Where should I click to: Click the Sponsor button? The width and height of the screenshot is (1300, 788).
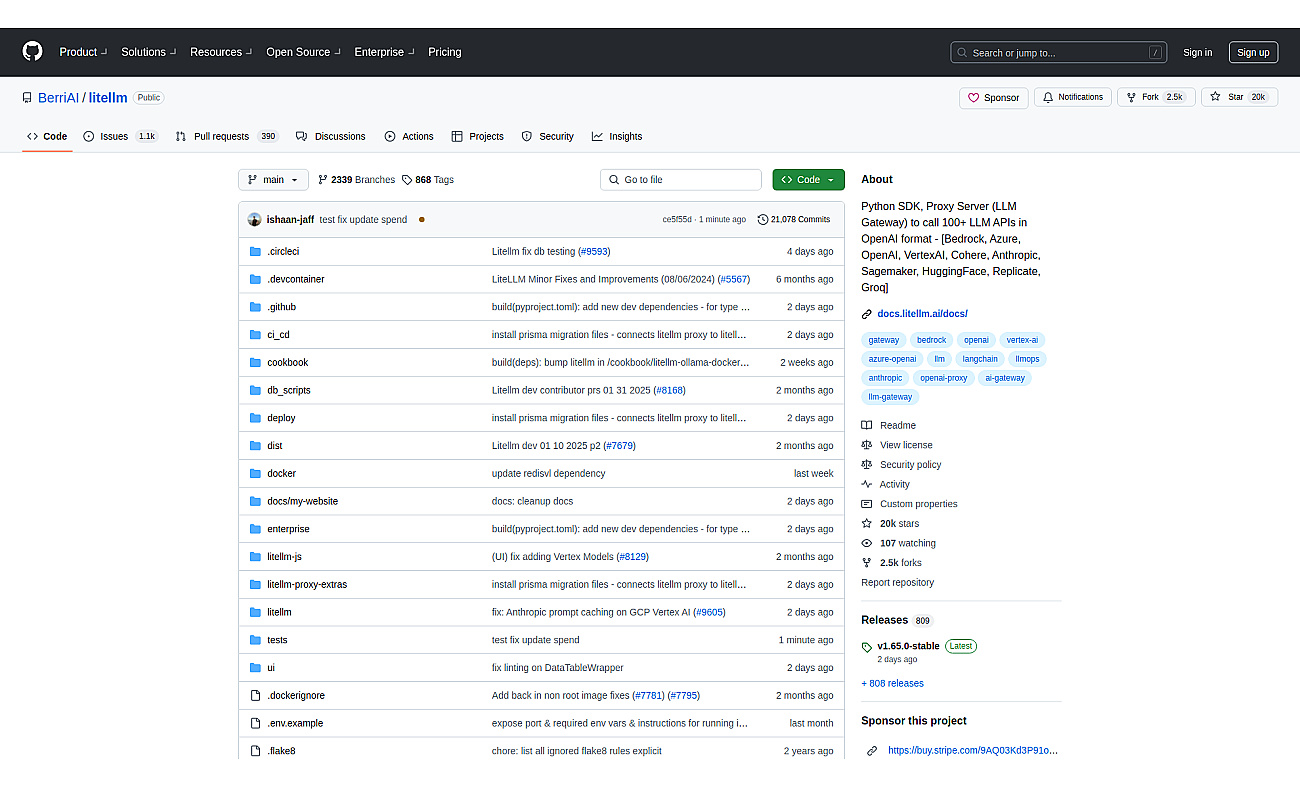(x=994, y=98)
